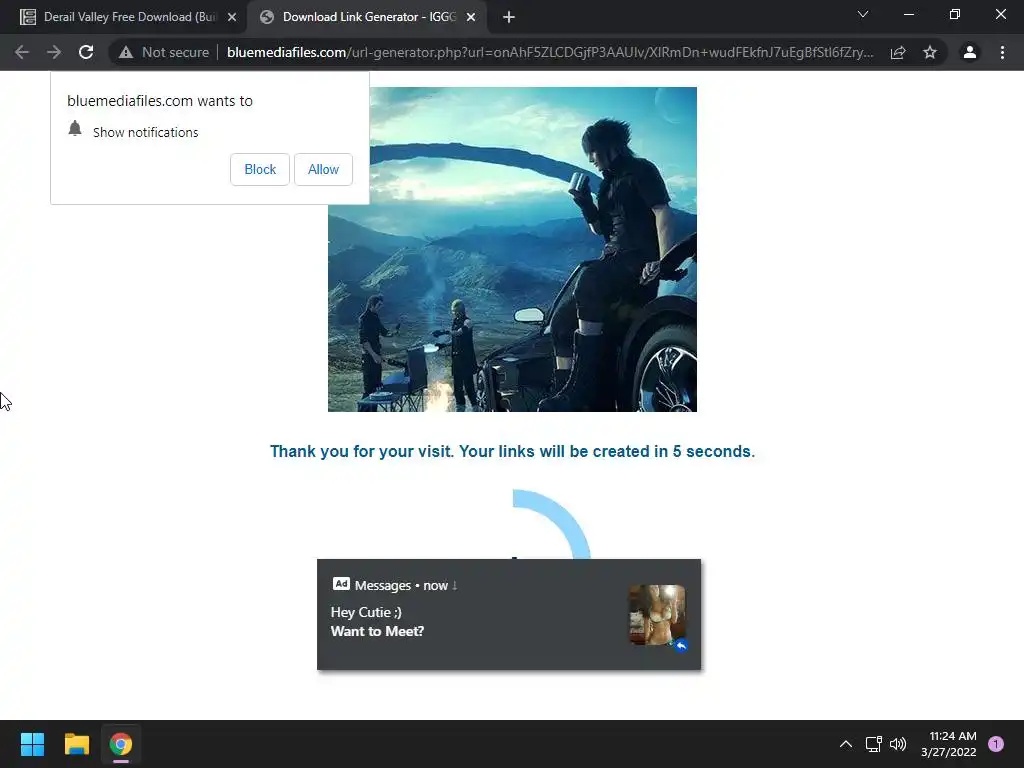
Task: Open network settings tray icon
Action: pos(873,744)
